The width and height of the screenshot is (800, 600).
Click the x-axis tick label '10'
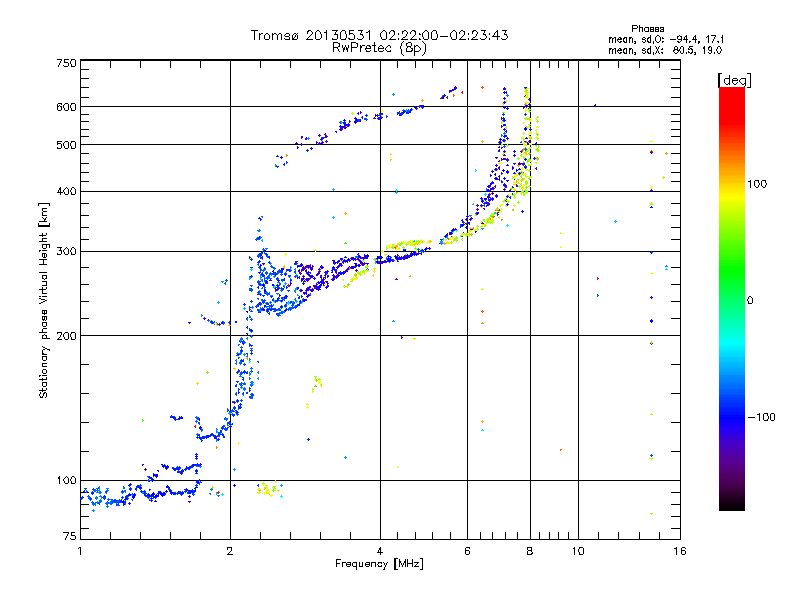tap(578, 551)
